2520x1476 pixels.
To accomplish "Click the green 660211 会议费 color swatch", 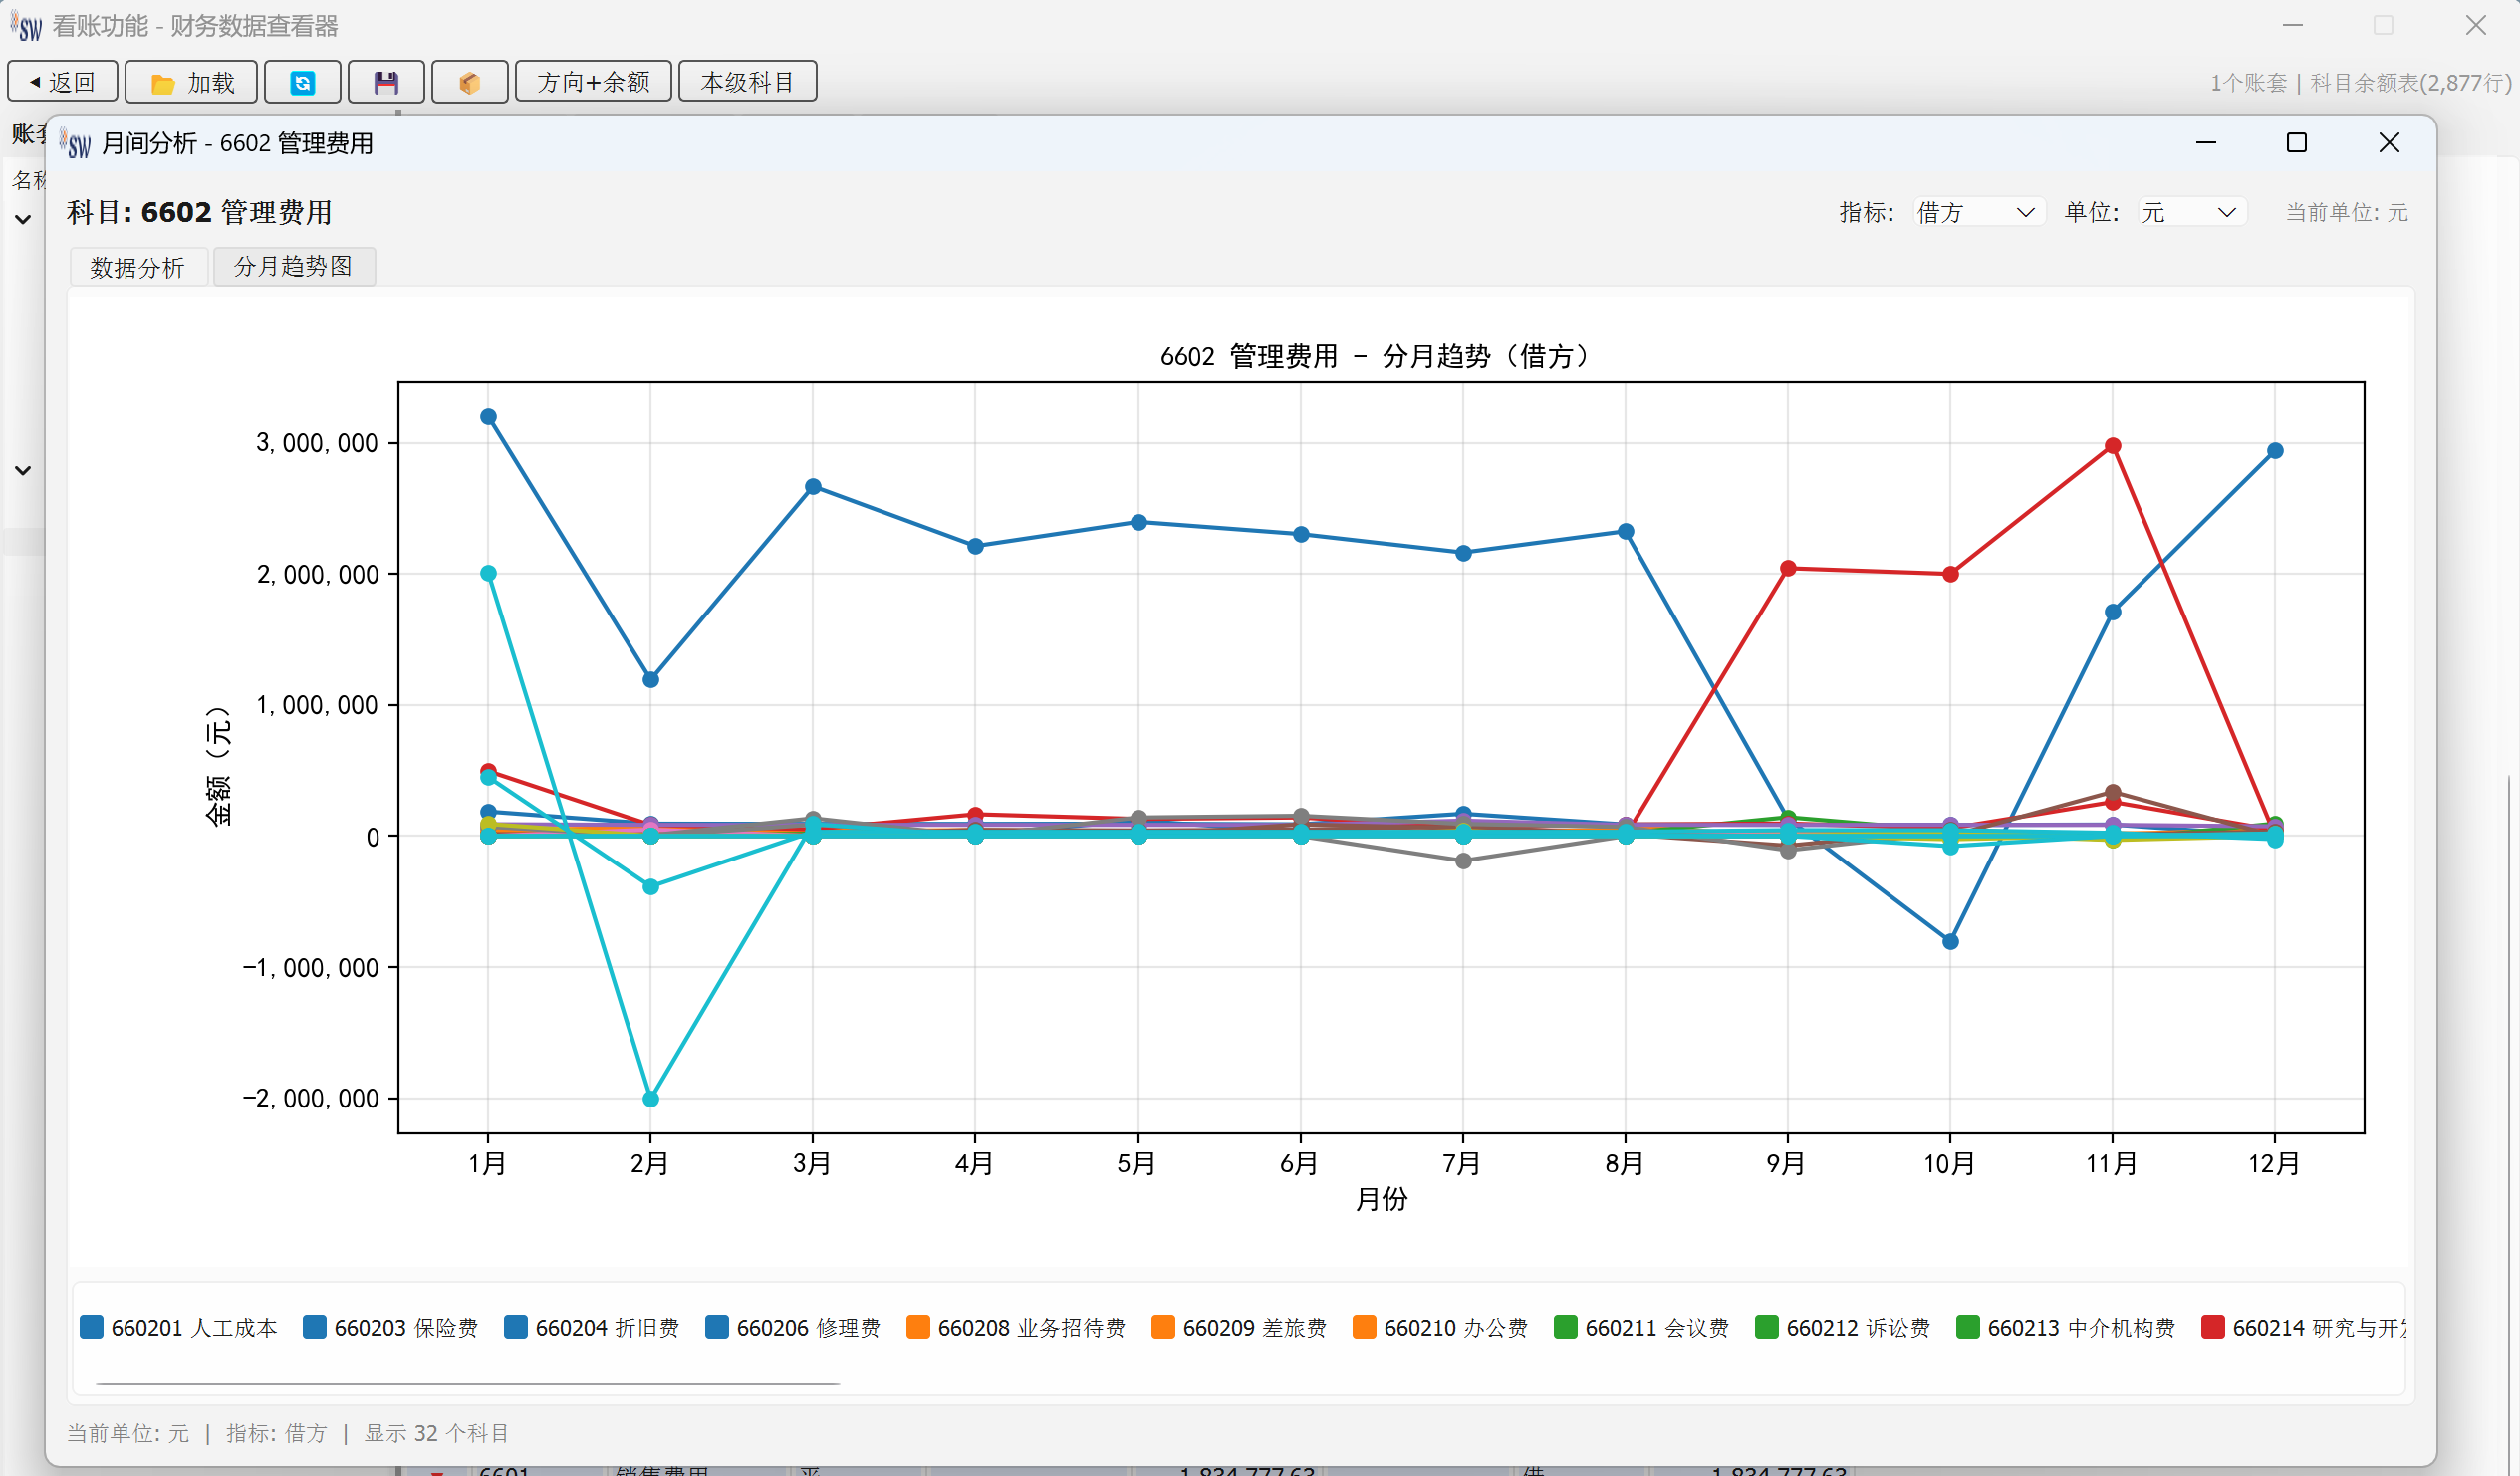I will point(1565,1327).
